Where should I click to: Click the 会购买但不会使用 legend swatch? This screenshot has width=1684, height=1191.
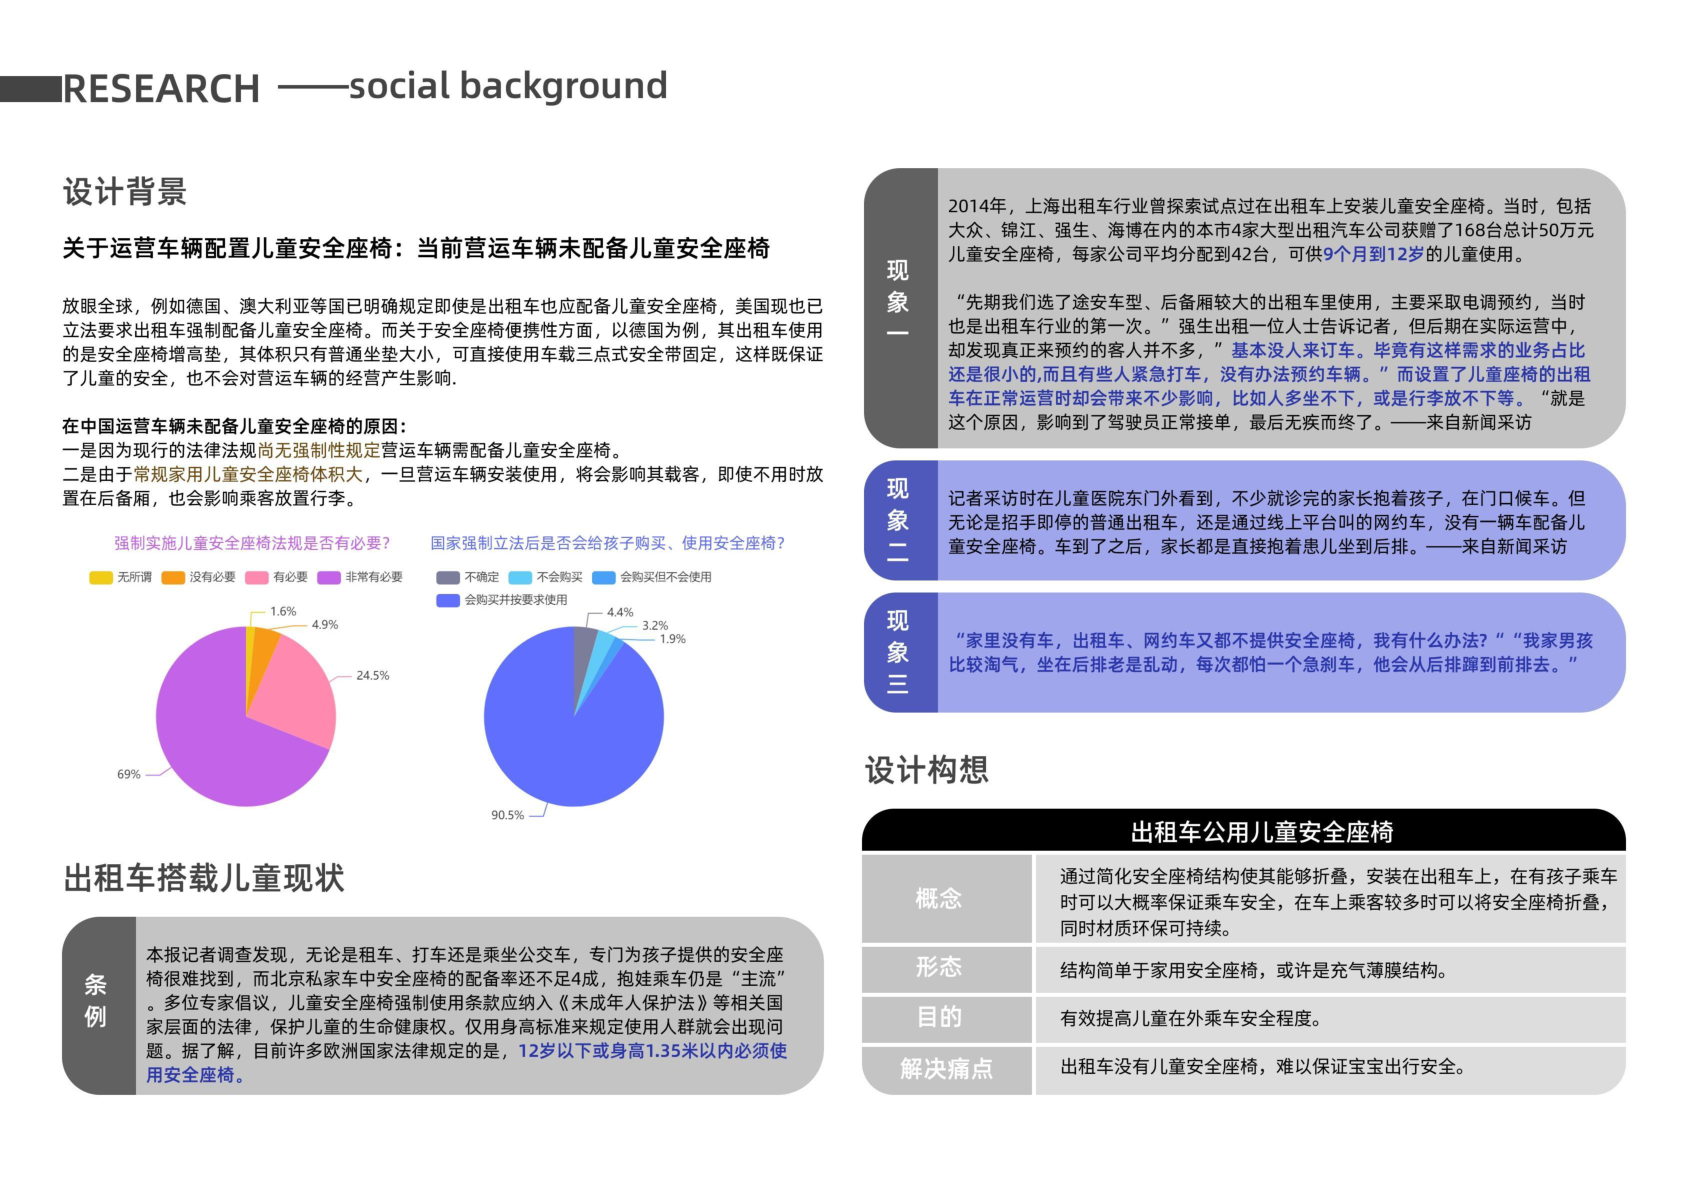pyautogui.click(x=604, y=577)
